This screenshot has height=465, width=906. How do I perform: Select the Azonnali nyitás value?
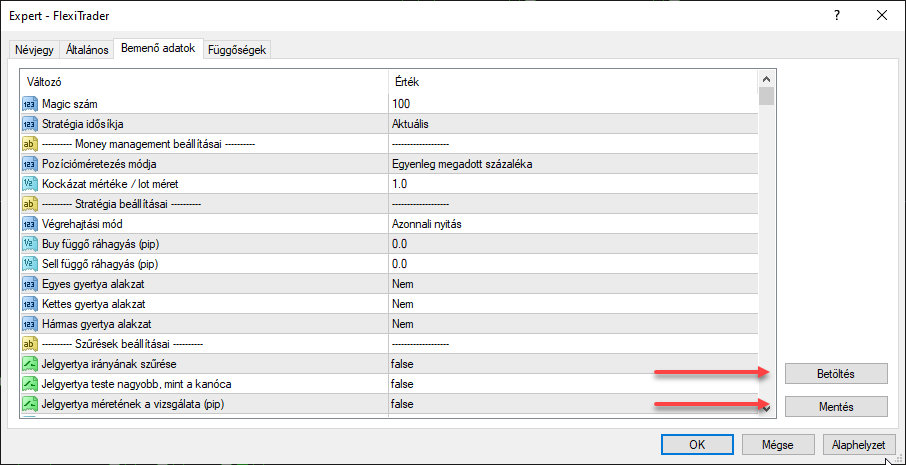(426, 224)
